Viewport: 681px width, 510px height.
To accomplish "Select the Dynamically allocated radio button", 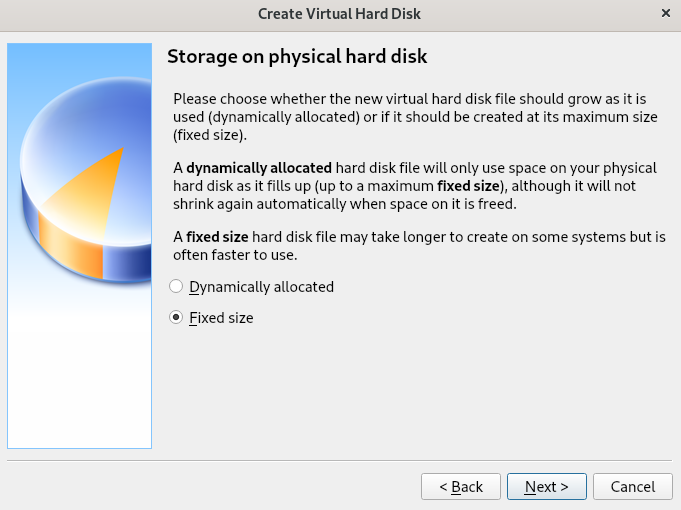I will 176,287.
